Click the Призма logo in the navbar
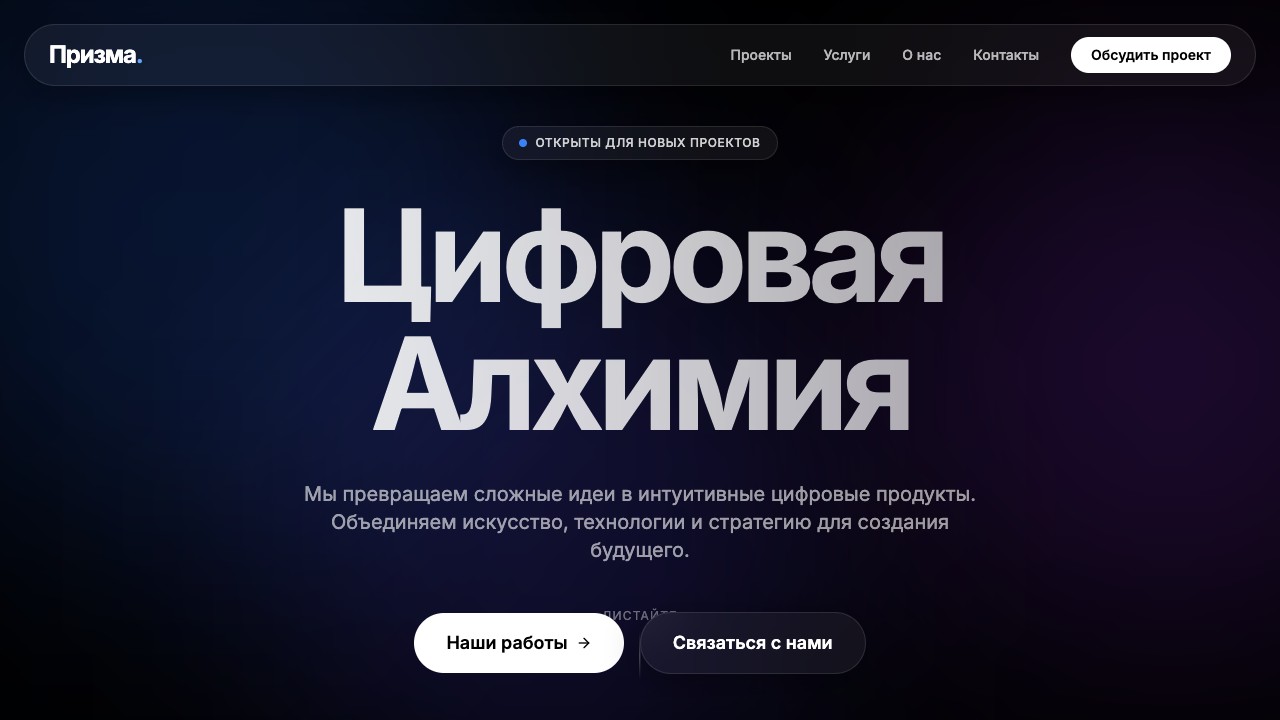 [x=90, y=55]
